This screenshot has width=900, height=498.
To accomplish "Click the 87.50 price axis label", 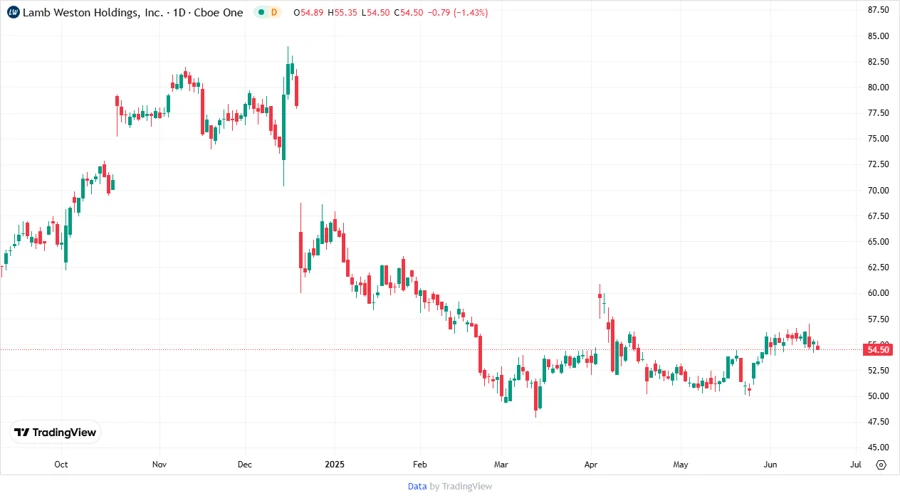I will (x=878, y=10).
